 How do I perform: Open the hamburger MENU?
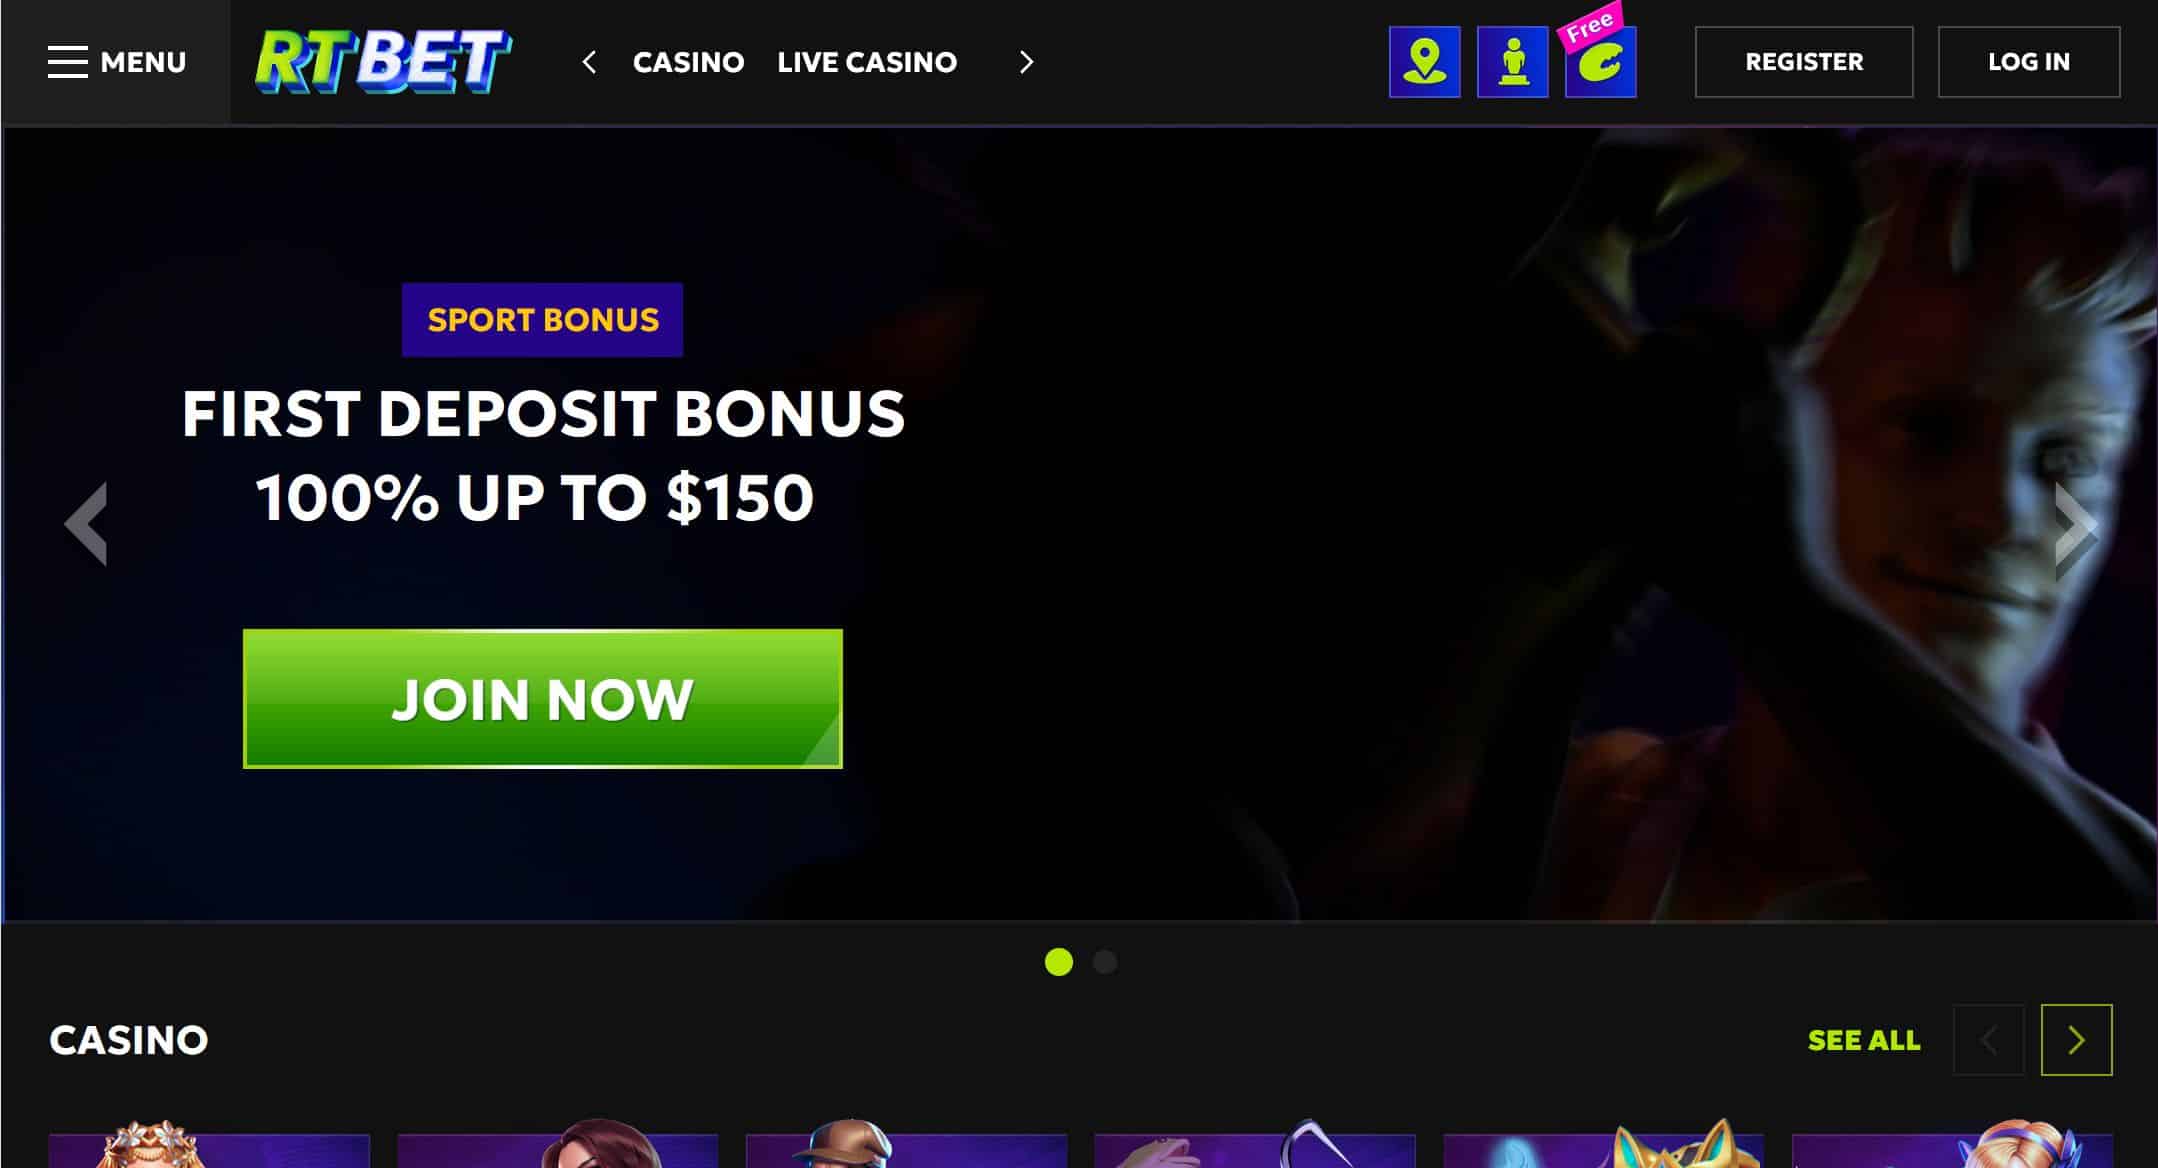116,62
